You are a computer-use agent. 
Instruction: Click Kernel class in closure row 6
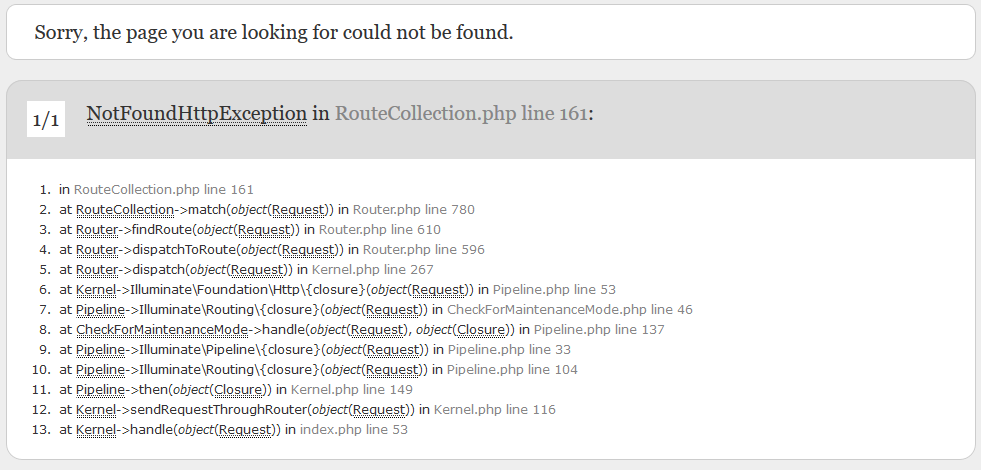coord(96,290)
